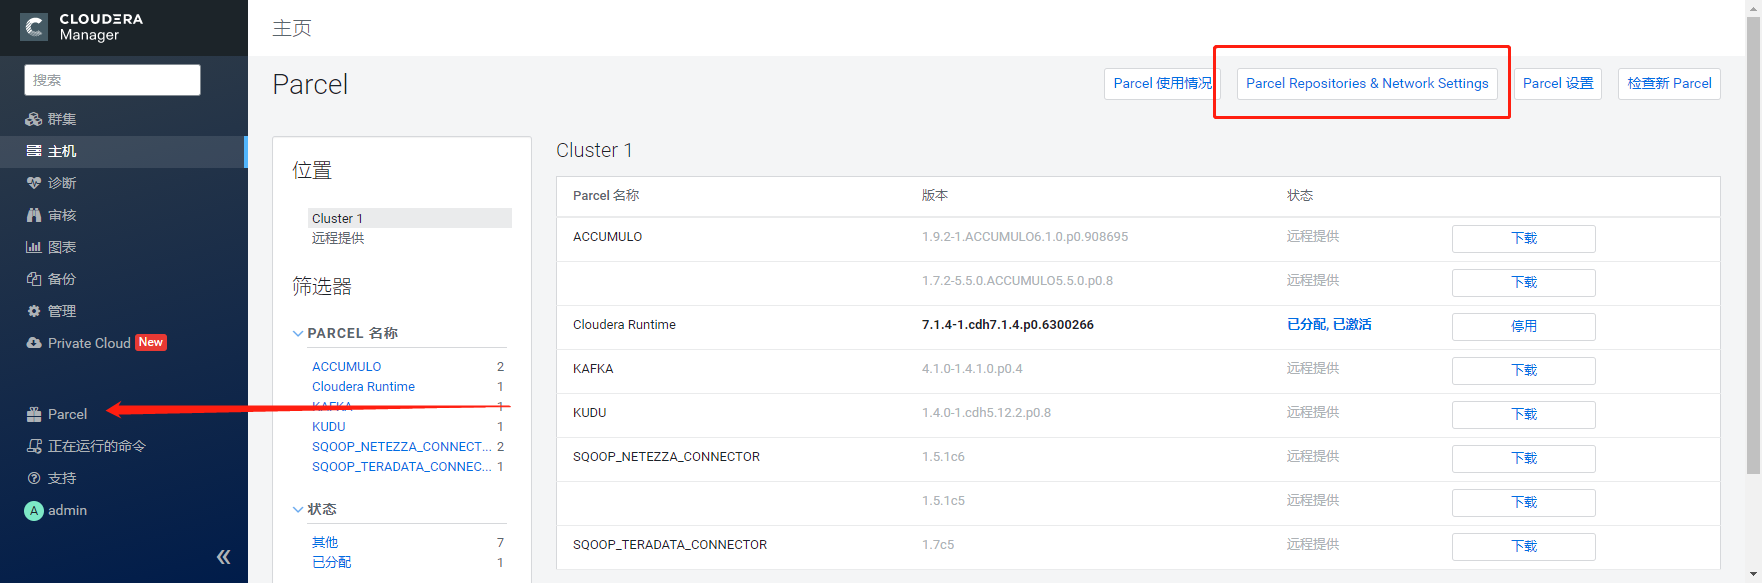Viewport: 1762px width, 583px height.
Task: Click the 主页 breadcrumb
Action: point(292,28)
